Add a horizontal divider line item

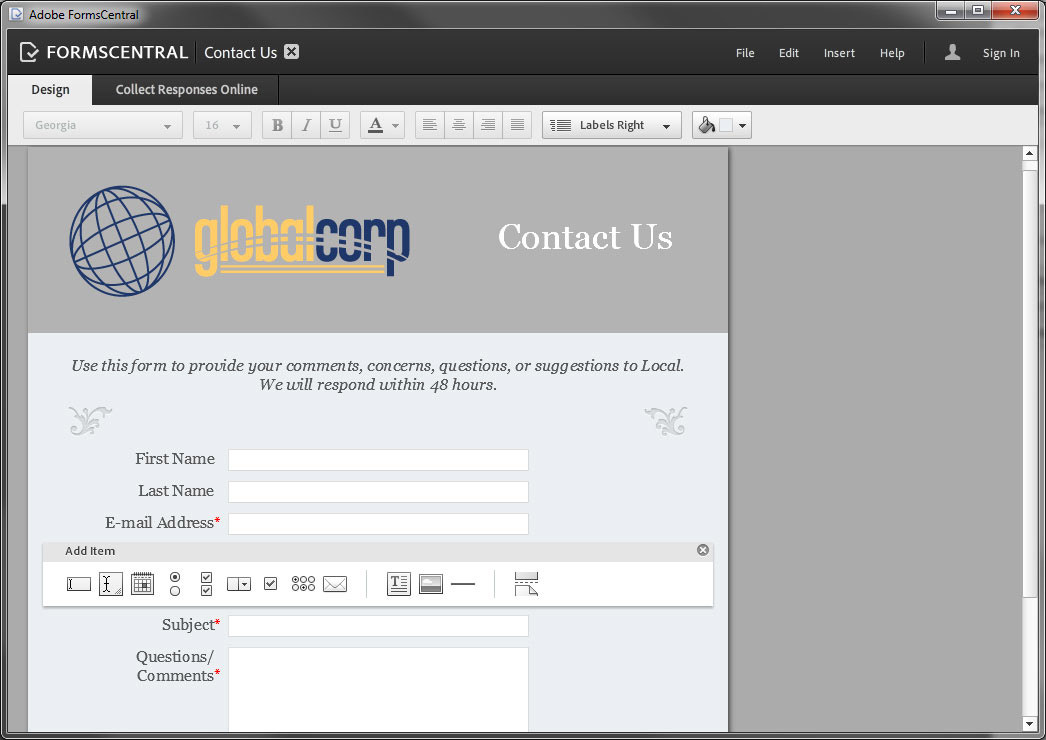[463, 584]
